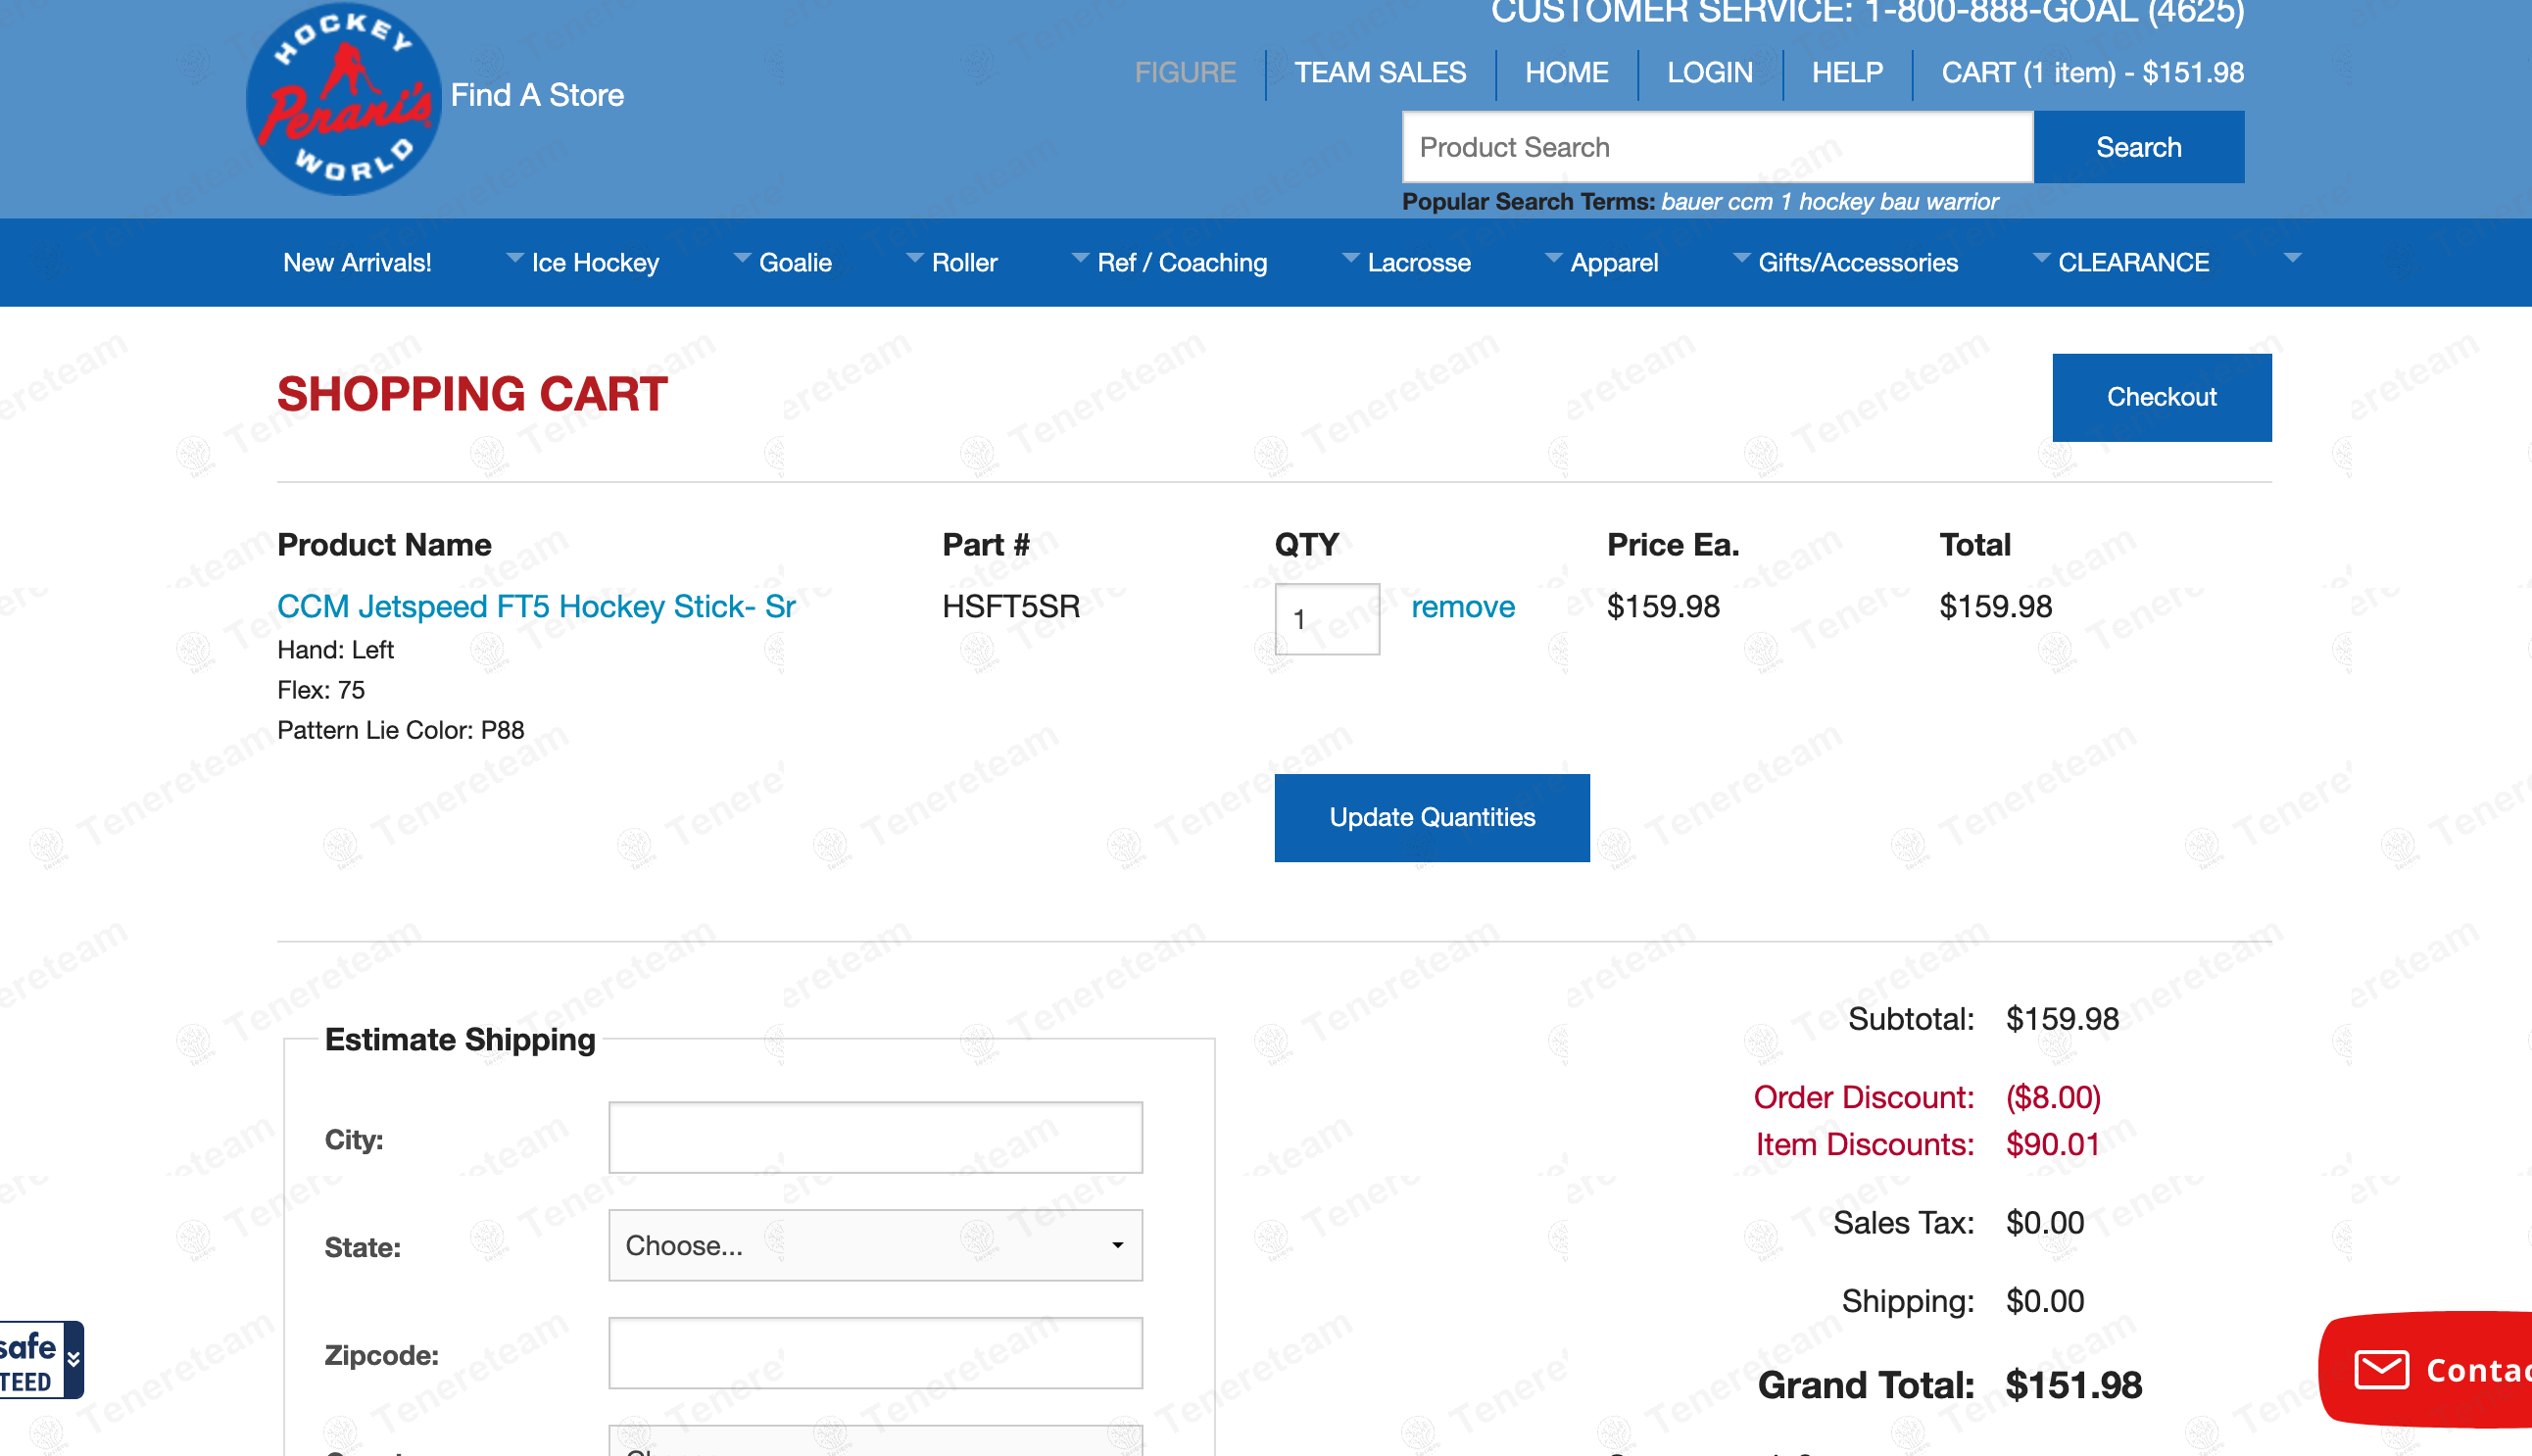The height and width of the screenshot is (1456, 2532).
Task: Open the red Contact mail button
Action: (2425, 1369)
